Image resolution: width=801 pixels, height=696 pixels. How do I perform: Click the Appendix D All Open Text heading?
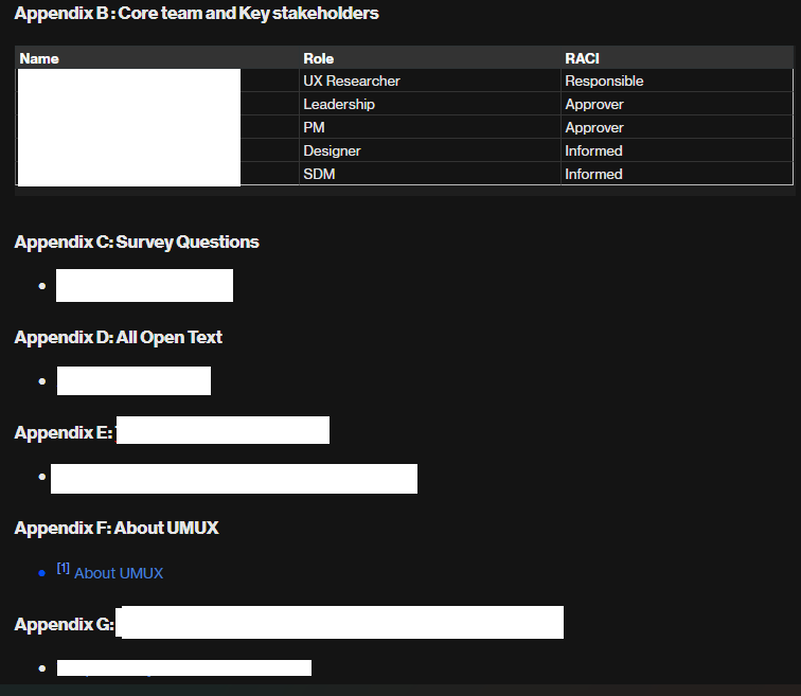pos(118,337)
